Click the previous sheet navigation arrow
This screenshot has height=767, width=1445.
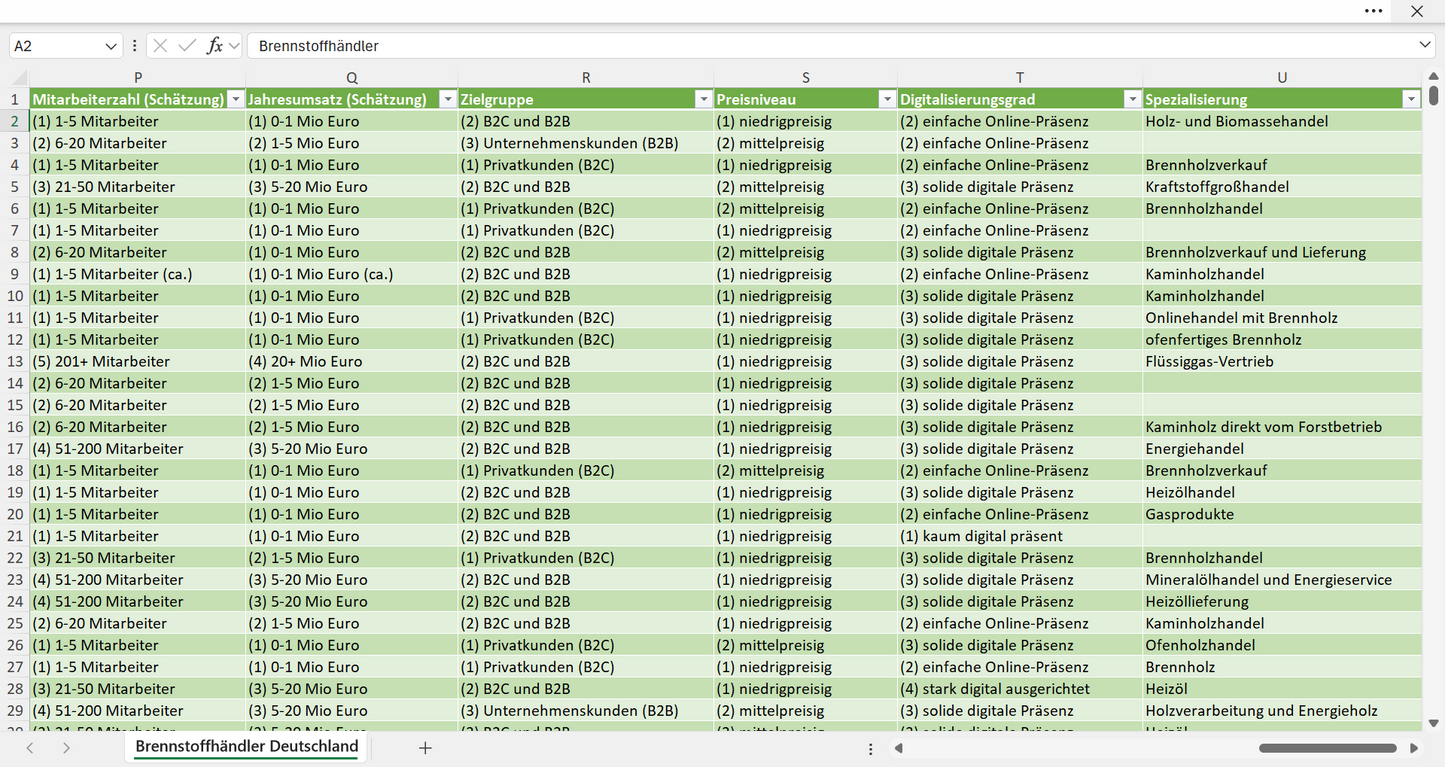click(x=30, y=748)
